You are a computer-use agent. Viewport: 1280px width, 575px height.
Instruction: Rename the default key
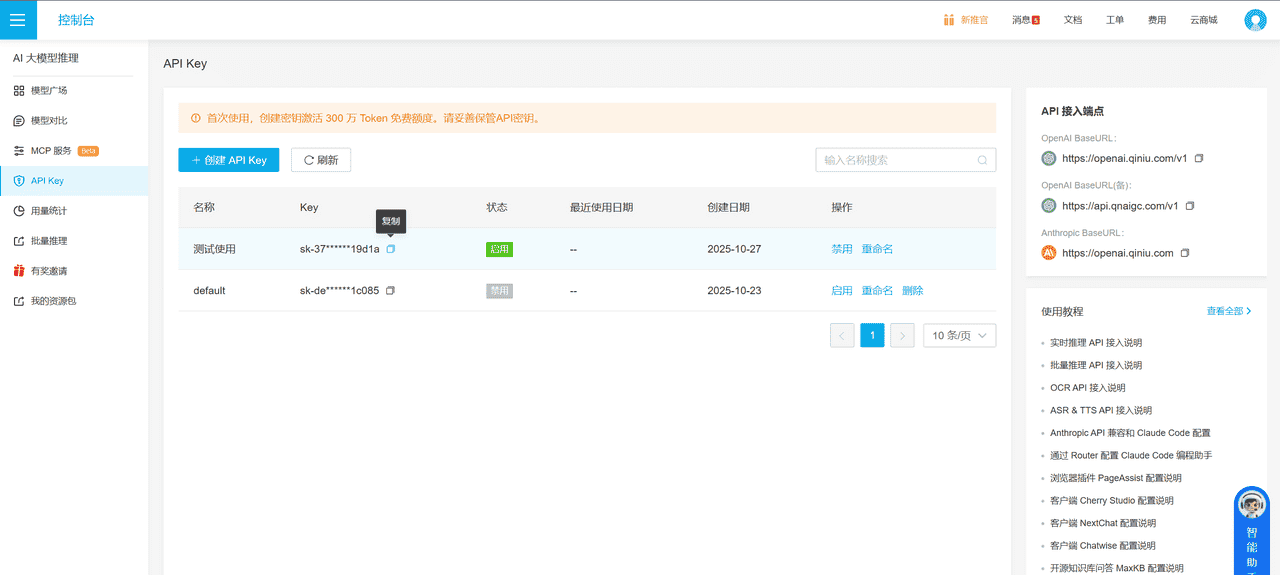tap(877, 291)
